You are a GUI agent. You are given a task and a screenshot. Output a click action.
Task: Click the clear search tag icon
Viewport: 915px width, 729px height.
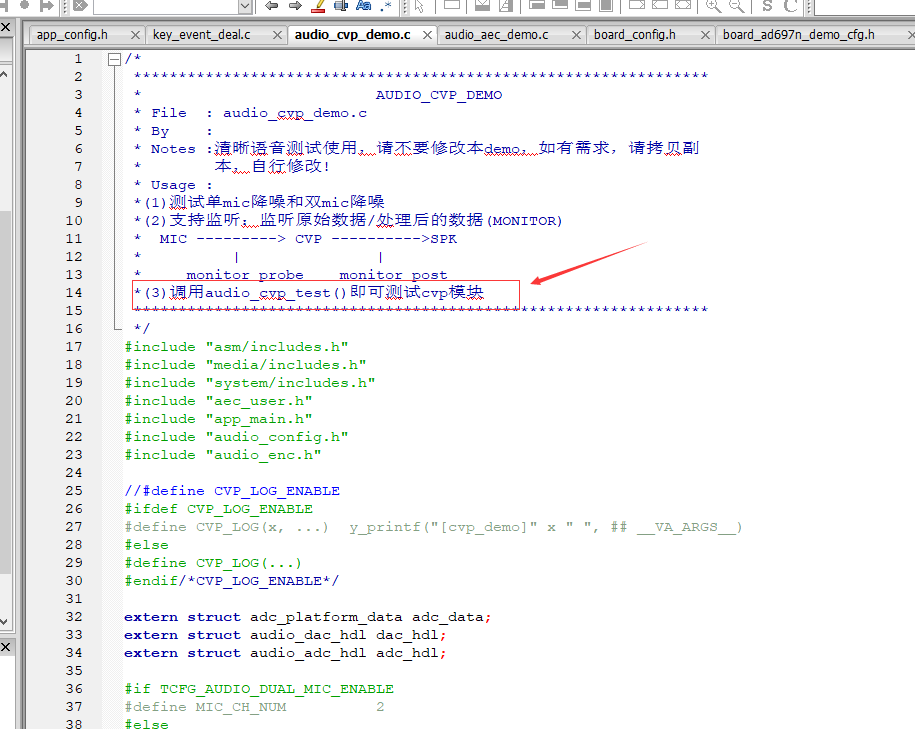[81, 6]
